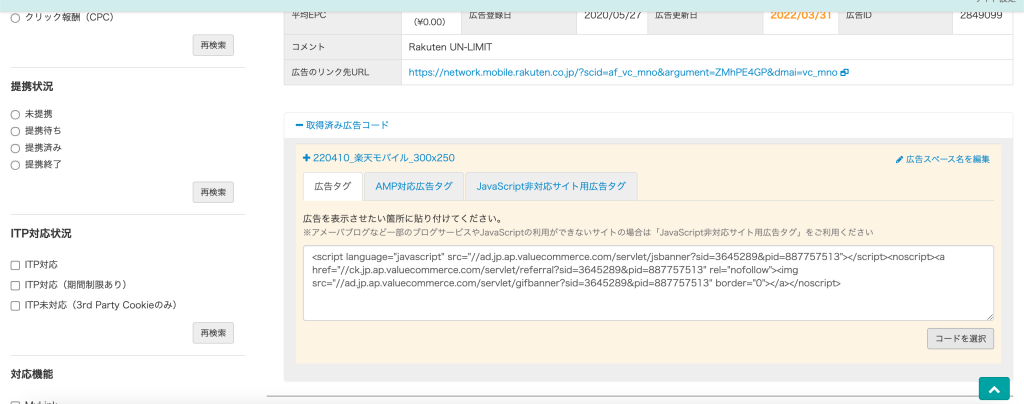The image size is (1024, 404).
Task: Click the 提携状況 section heading
Action: click(x=32, y=86)
